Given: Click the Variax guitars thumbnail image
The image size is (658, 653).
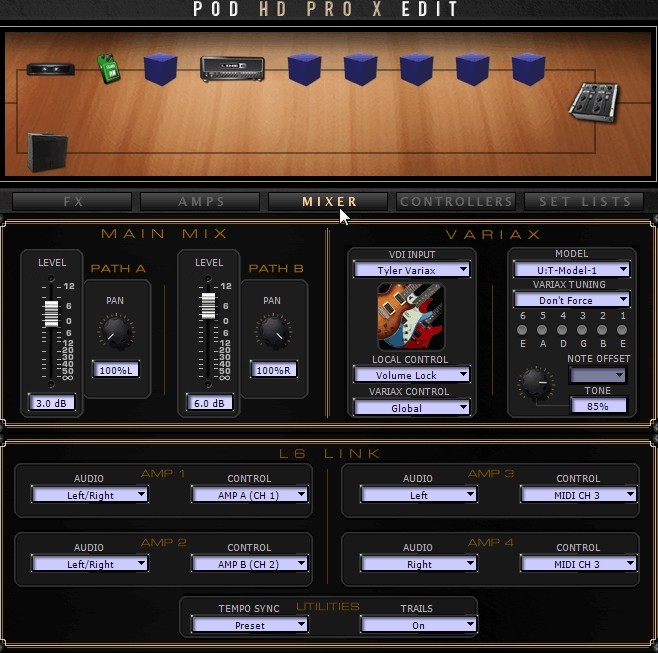Looking at the screenshot, I should [411, 316].
